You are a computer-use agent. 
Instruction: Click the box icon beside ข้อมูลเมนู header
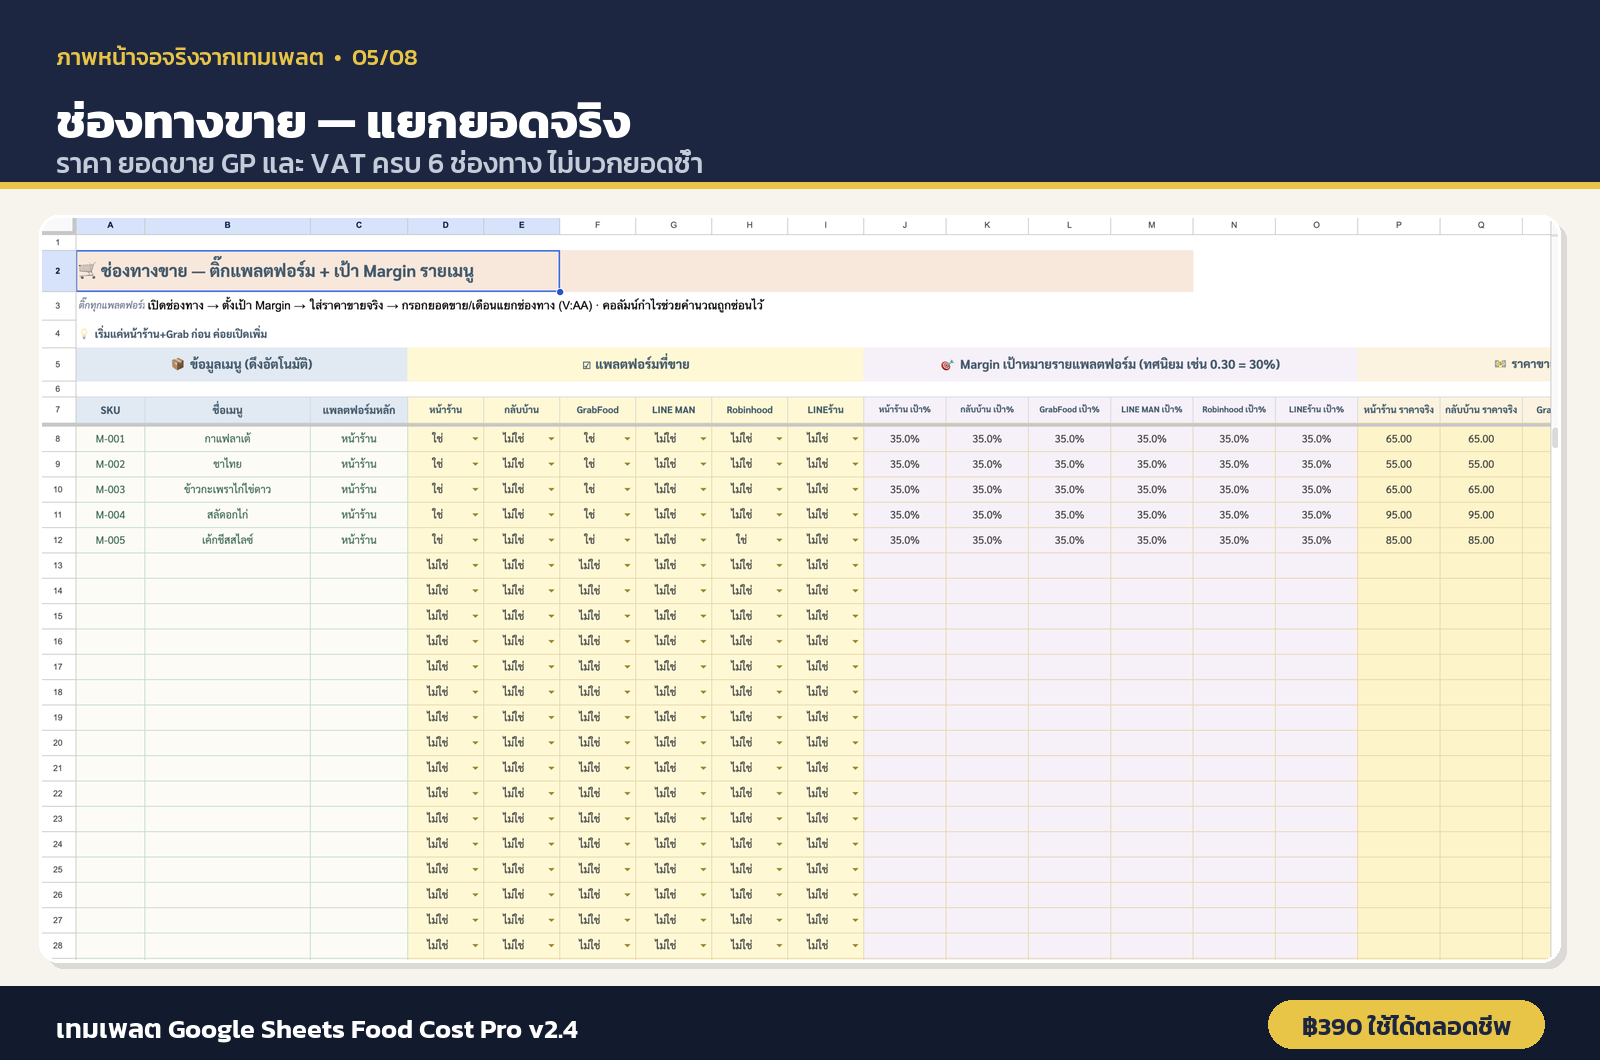coord(178,364)
